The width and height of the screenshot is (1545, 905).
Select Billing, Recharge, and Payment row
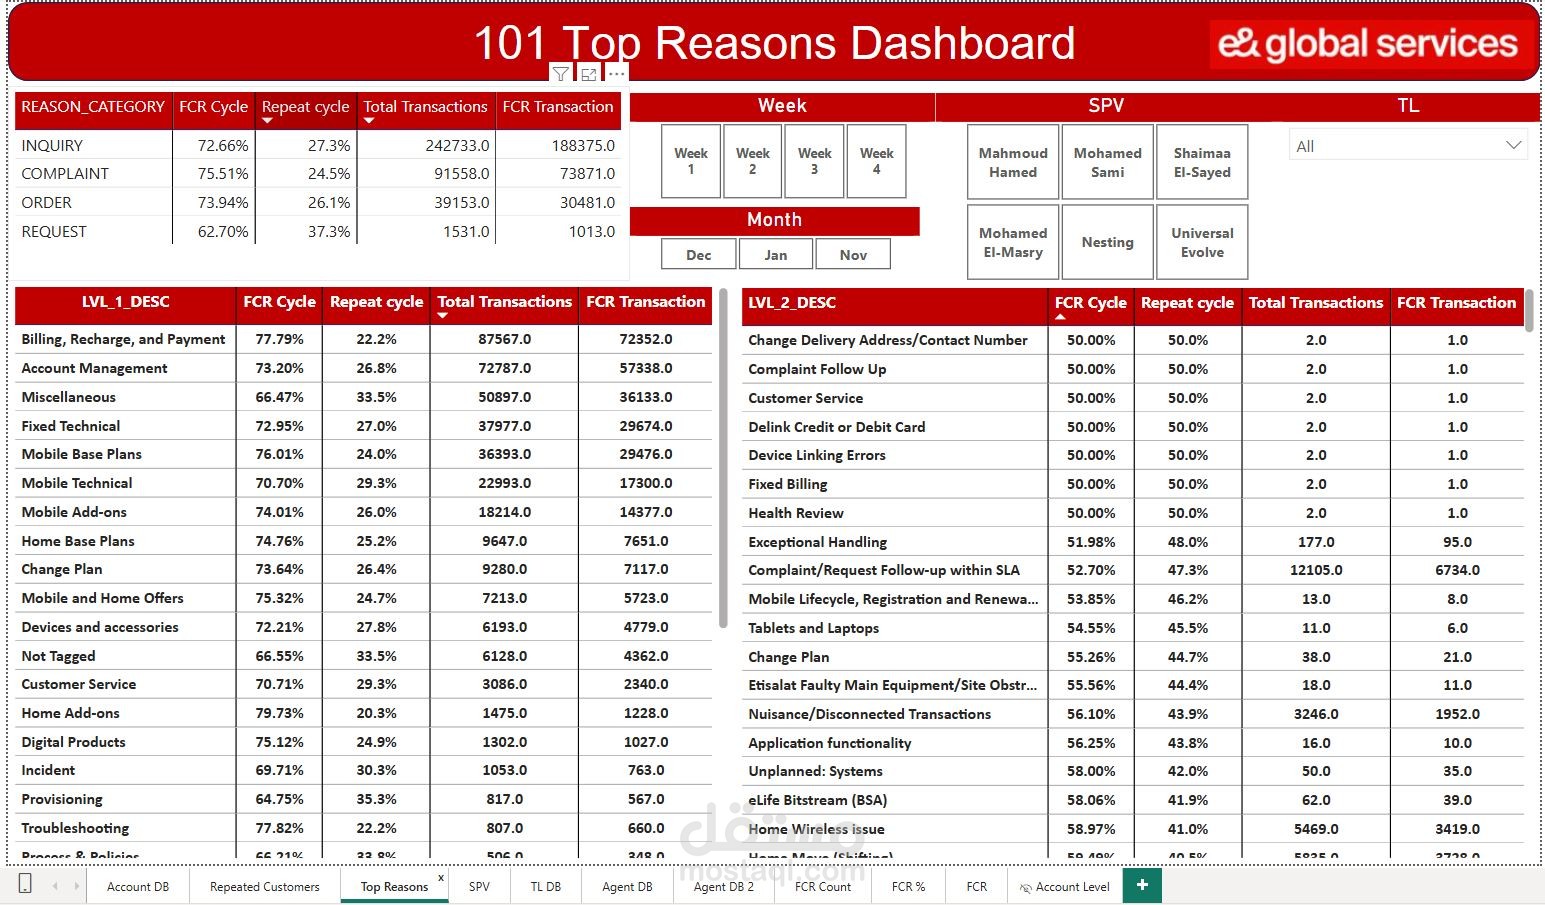click(364, 339)
